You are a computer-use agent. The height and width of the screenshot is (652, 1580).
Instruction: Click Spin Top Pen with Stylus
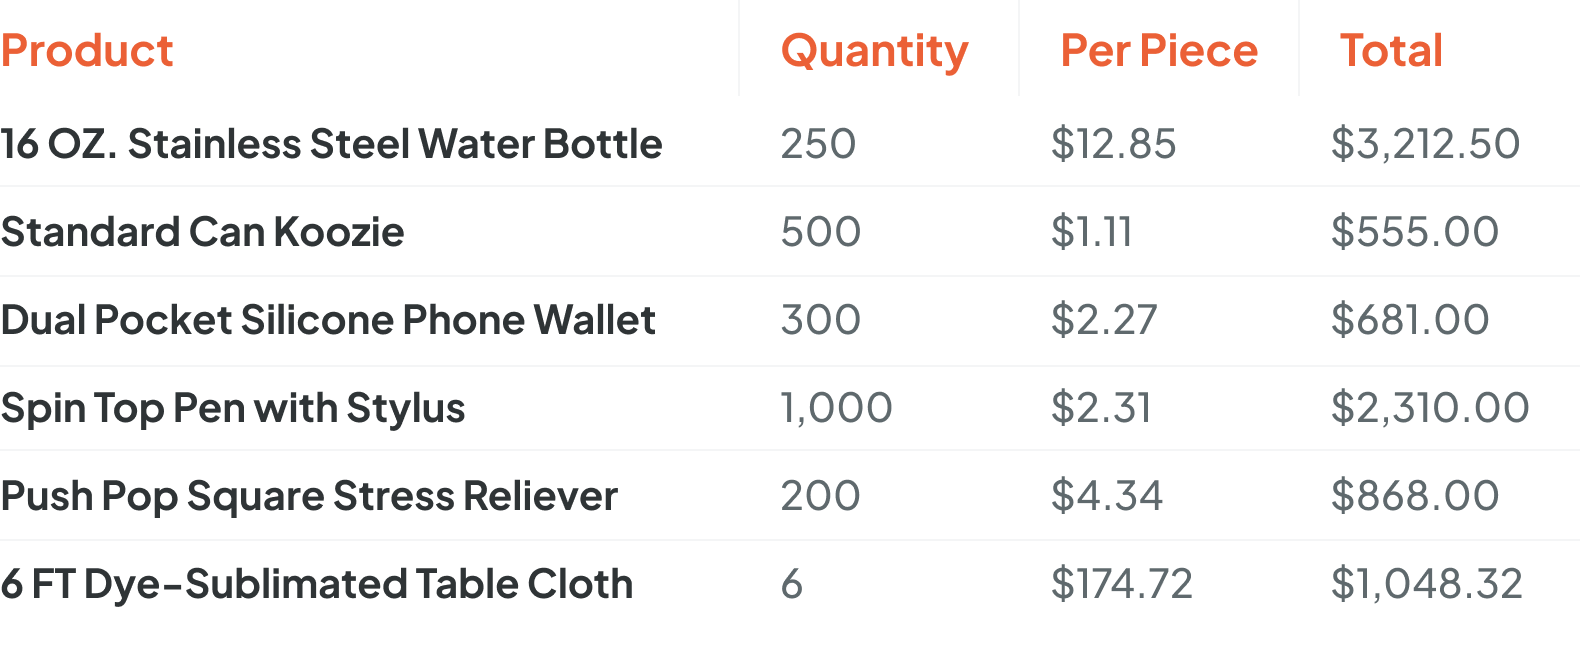233,408
